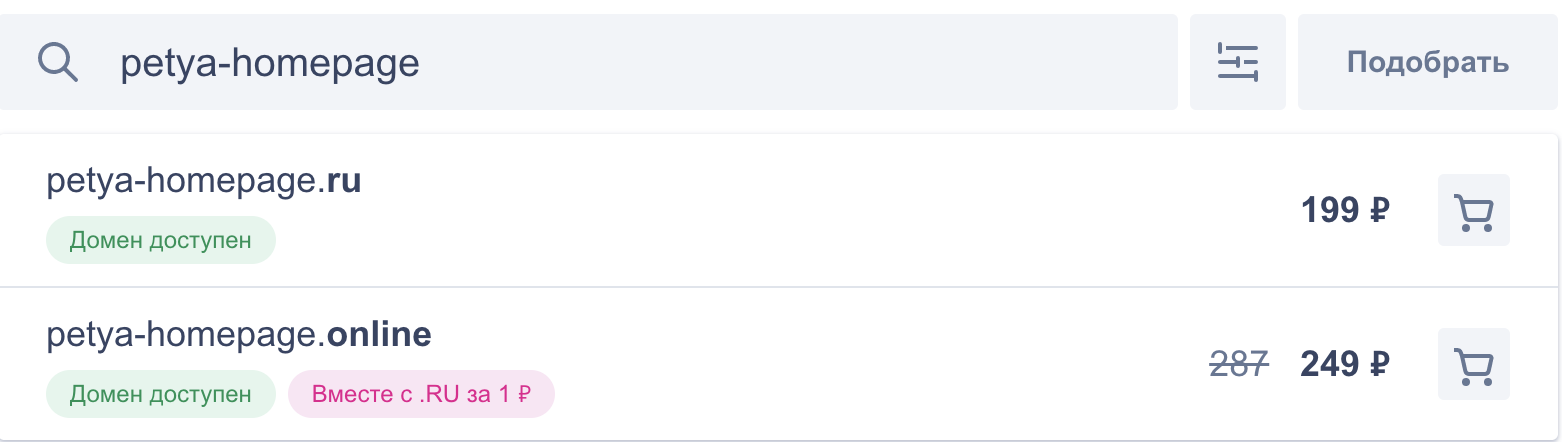Image resolution: width=1562 pixels, height=442 pixels.
Task: Add petya-homepage.ru to the cart
Action: point(1473,210)
